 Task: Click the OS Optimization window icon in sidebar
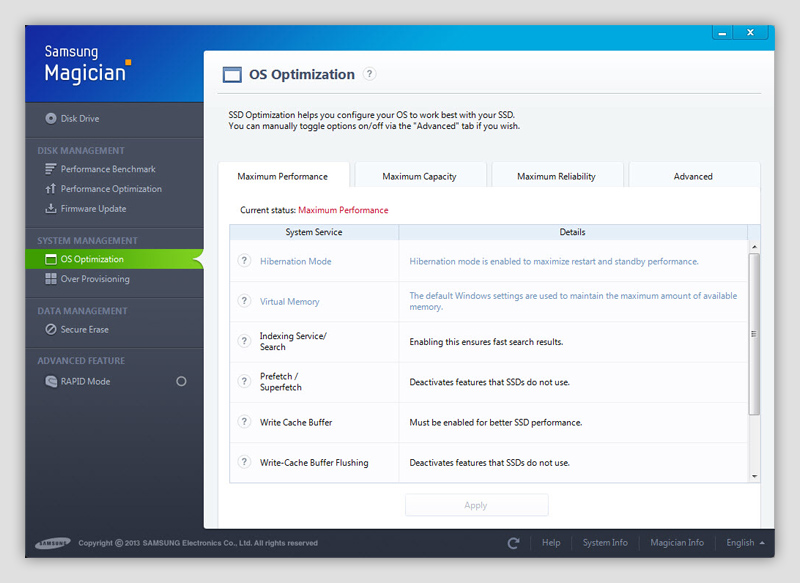pos(51,259)
